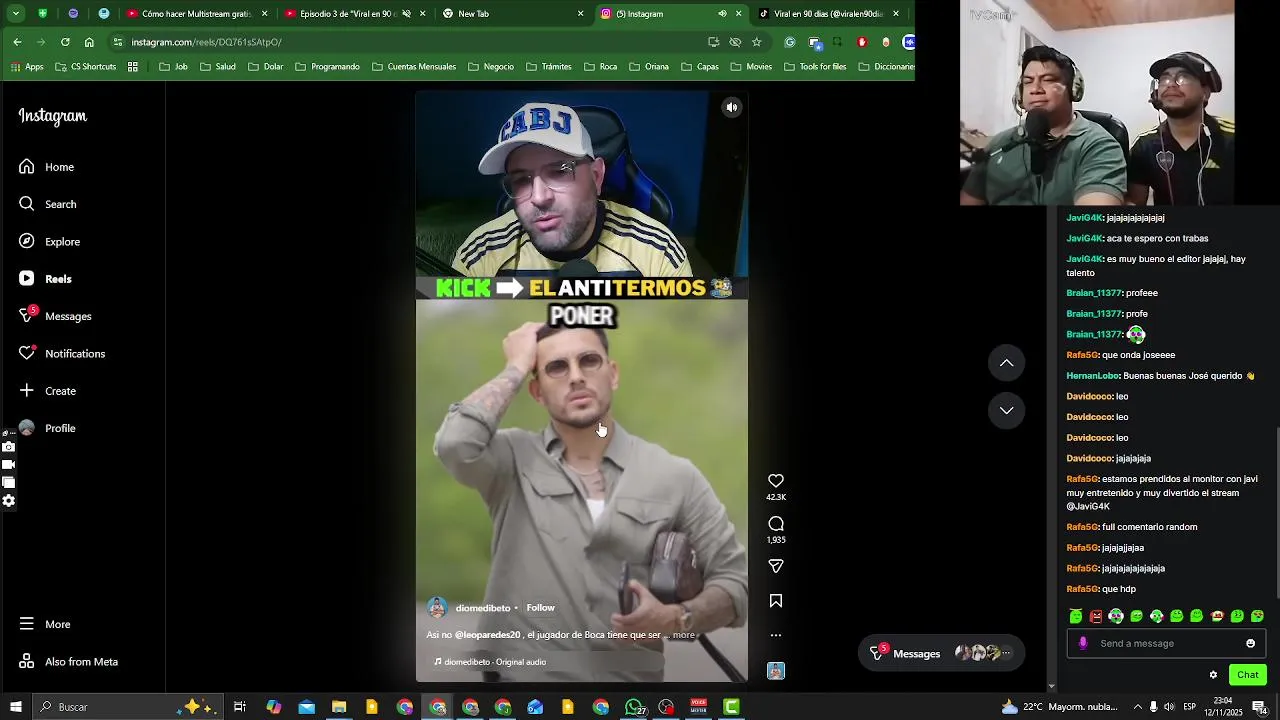This screenshot has height=720, width=1280.
Task: Go back with the browser back arrow
Action: 17,42
